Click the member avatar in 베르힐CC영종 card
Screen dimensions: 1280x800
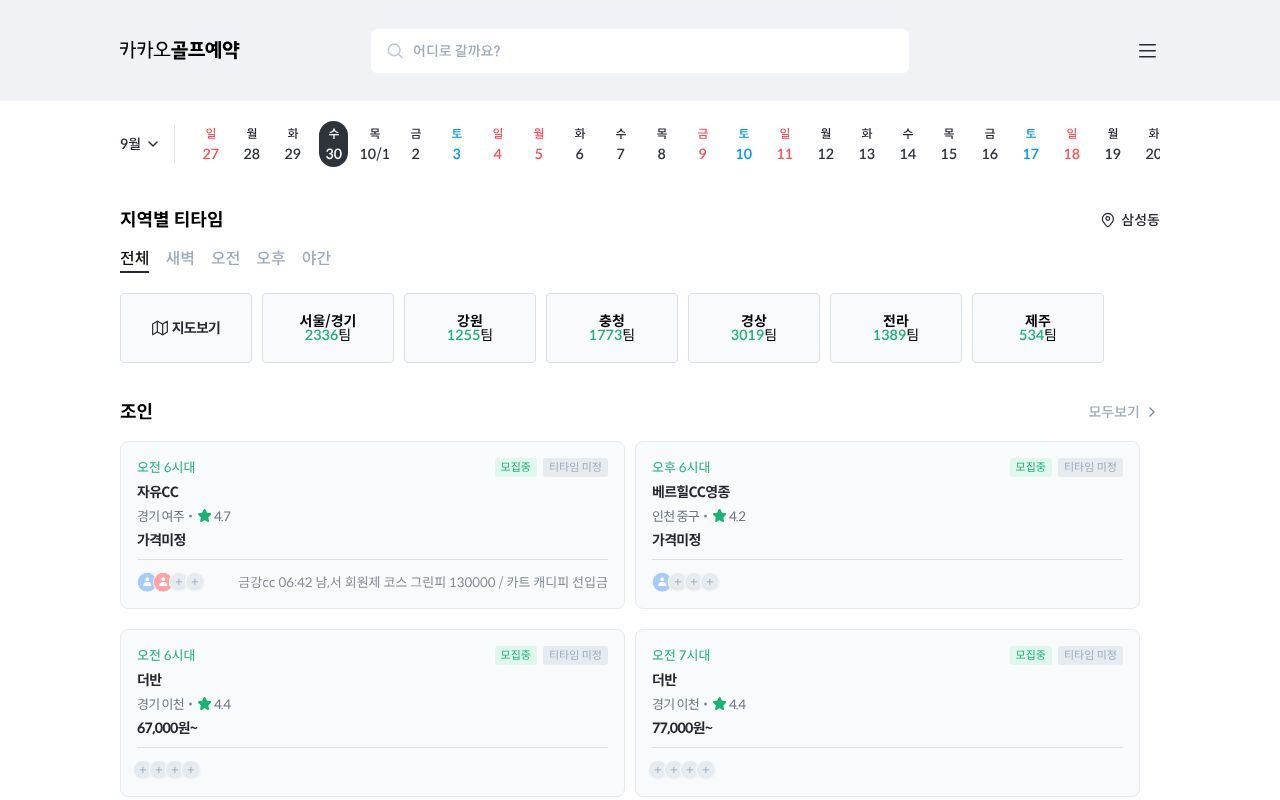tap(661, 582)
